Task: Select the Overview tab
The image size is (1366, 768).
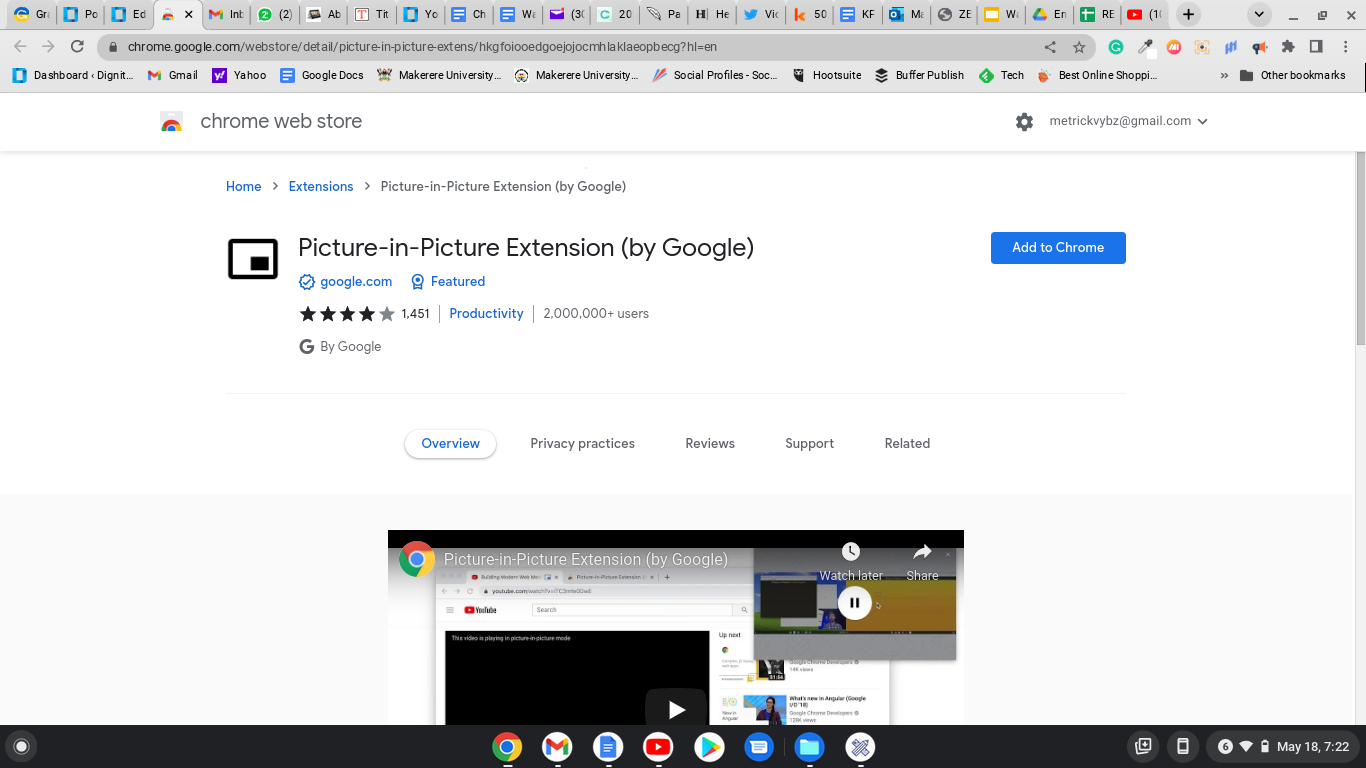Action: click(450, 444)
